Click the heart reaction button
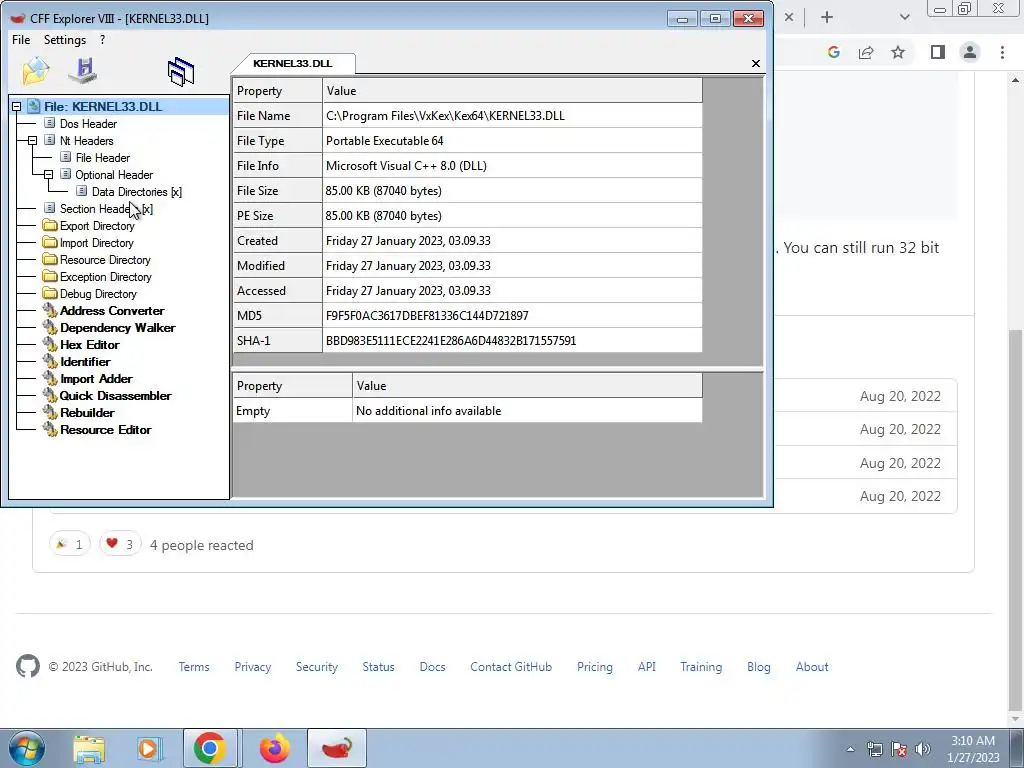 click(120, 544)
